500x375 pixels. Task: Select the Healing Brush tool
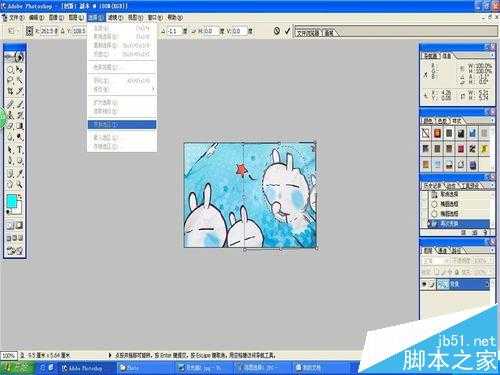tap(10, 105)
